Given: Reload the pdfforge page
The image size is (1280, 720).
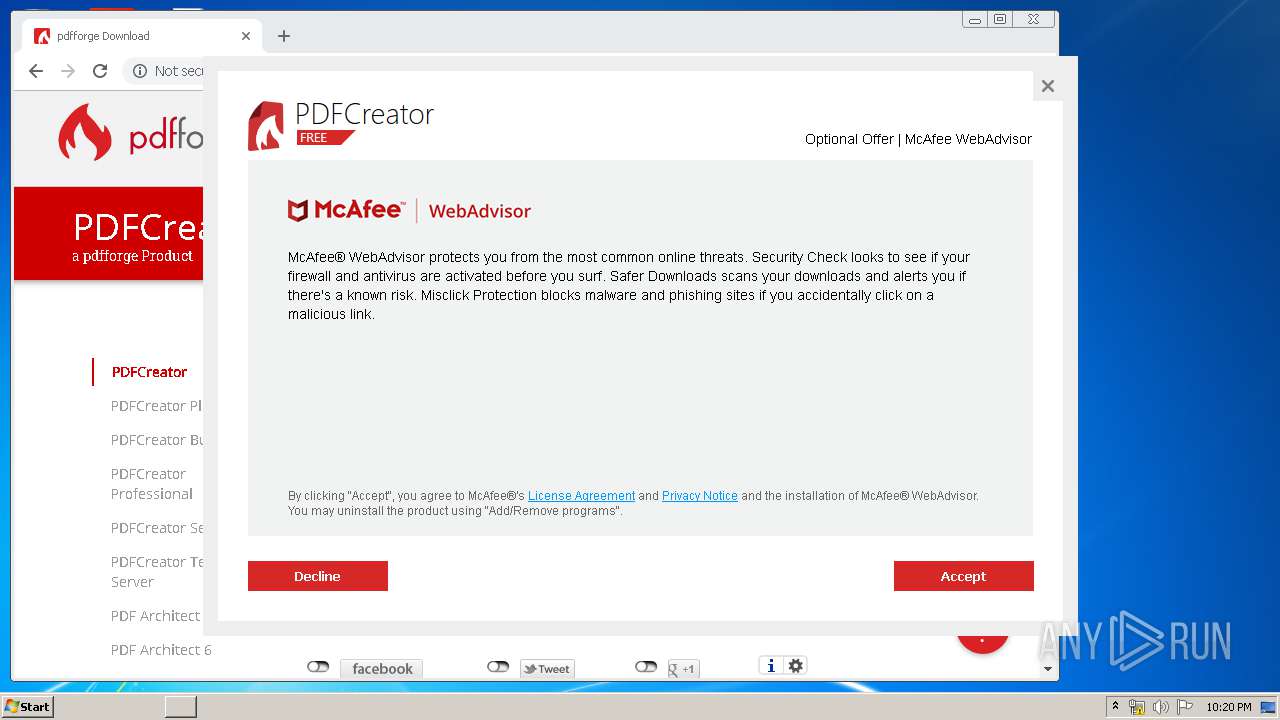Looking at the screenshot, I should (100, 71).
